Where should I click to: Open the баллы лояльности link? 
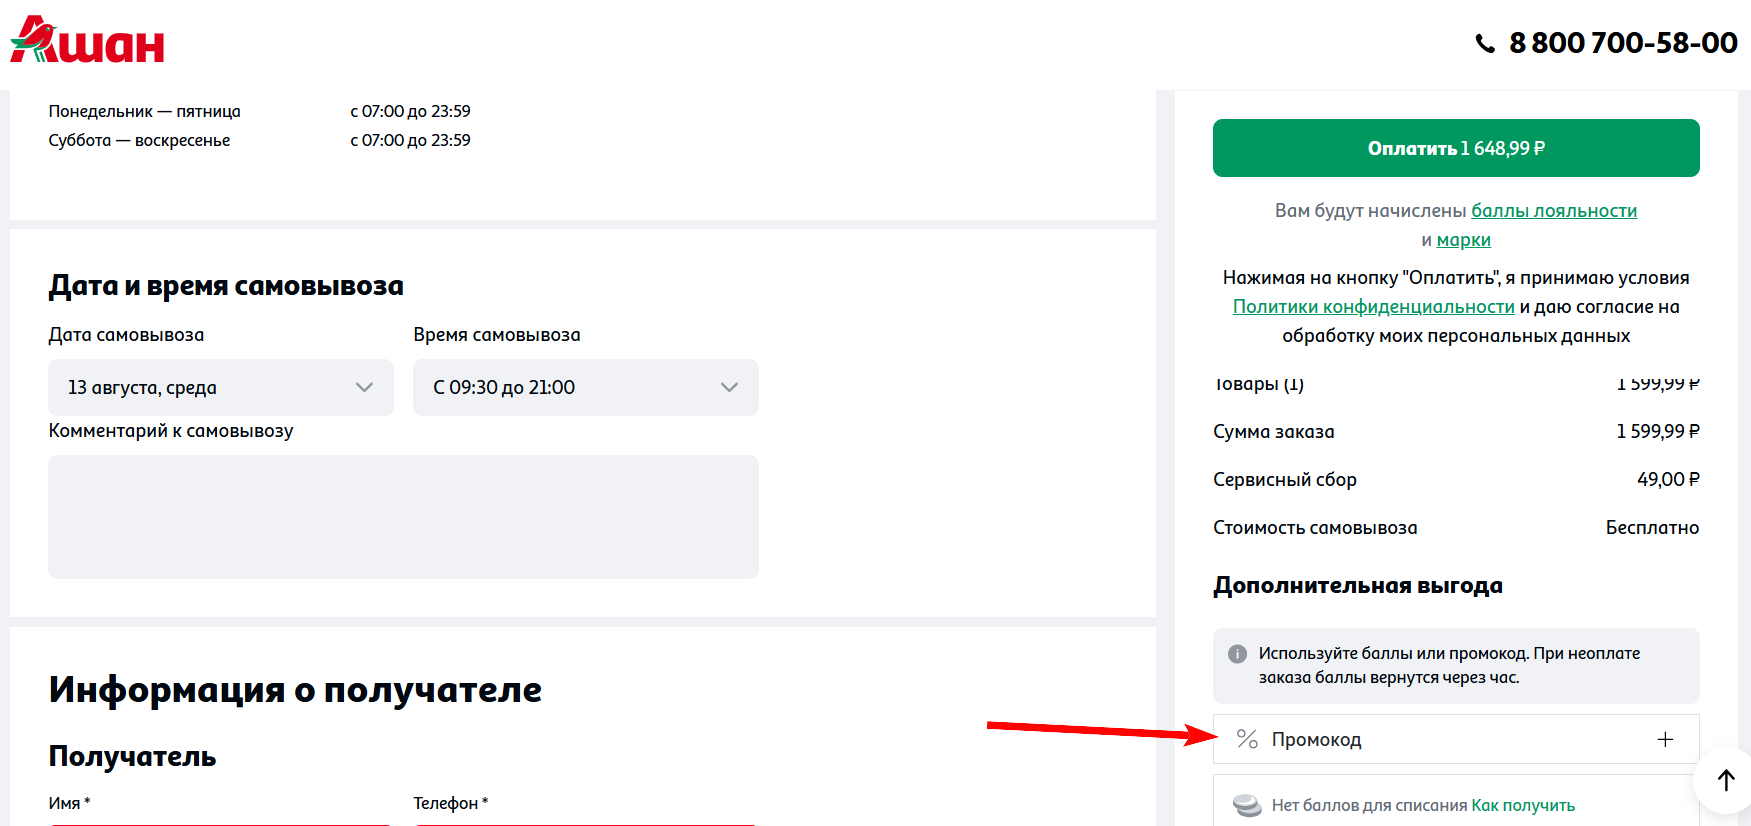pos(1553,211)
